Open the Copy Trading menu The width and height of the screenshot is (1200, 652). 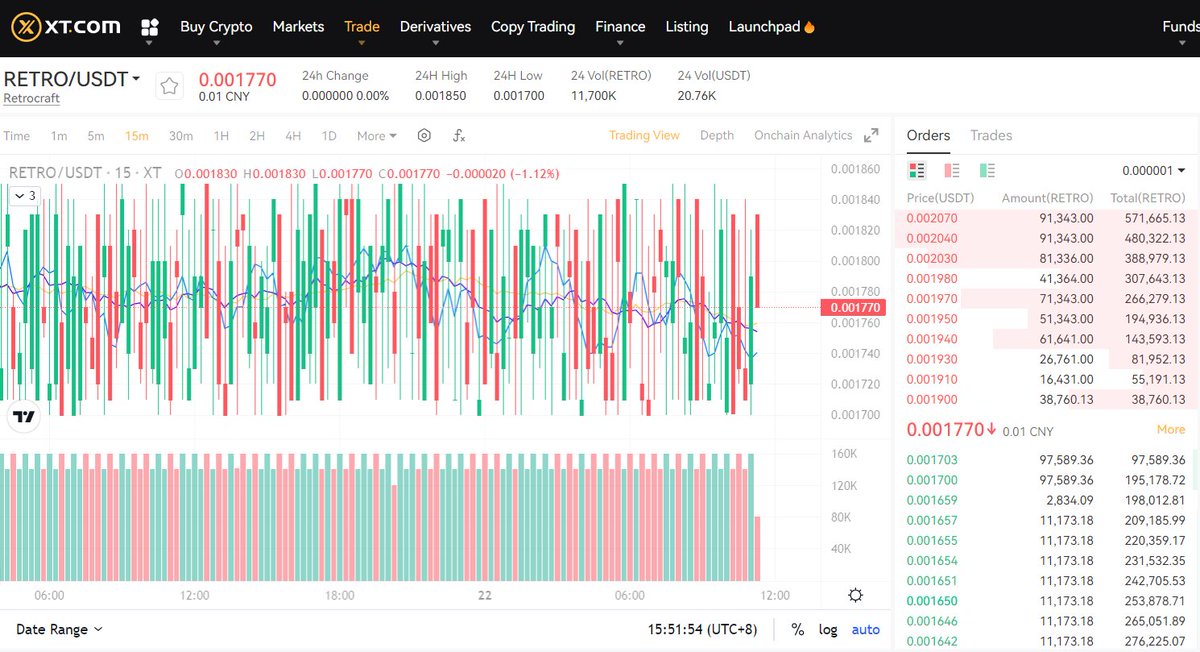533,27
